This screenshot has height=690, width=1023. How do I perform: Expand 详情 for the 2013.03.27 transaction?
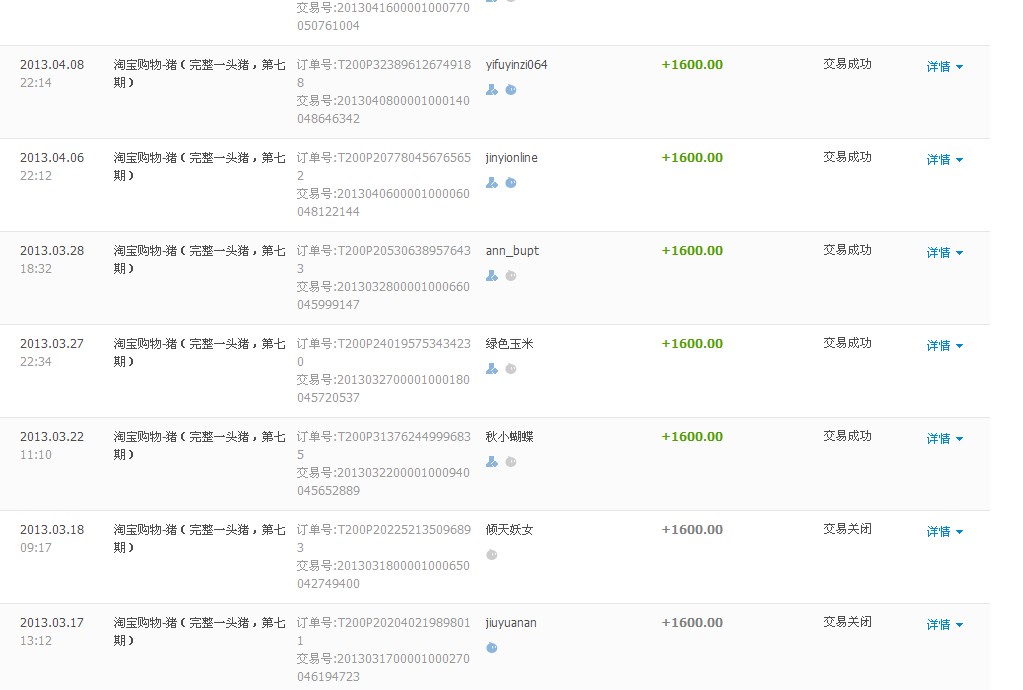[944, 346]
